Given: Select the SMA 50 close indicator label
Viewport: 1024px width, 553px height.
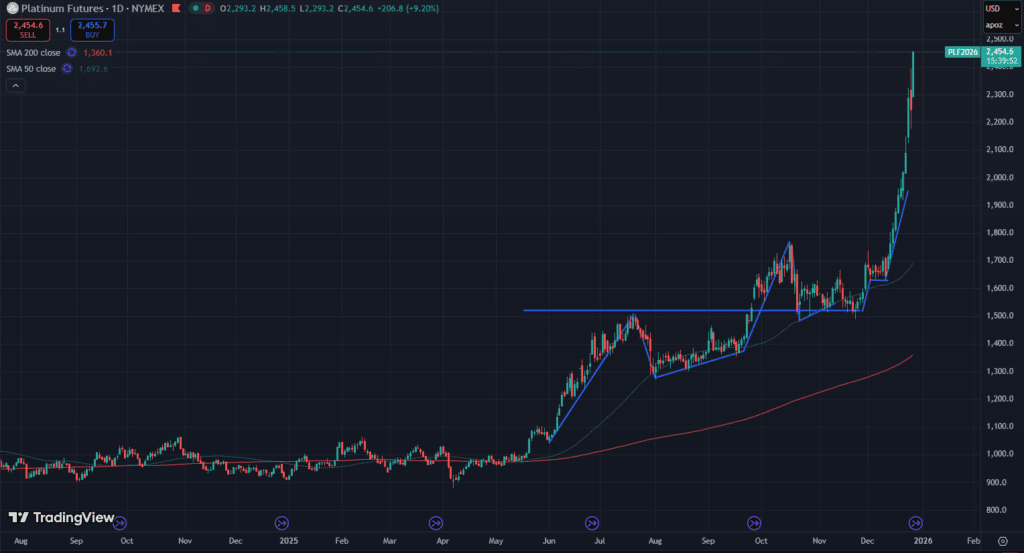Looking at the screenshot, I should pos(30,68).
